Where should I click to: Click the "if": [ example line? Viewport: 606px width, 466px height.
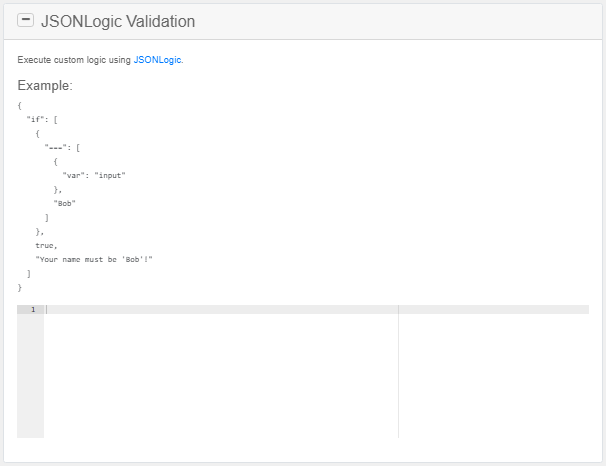tap(42, 119)
